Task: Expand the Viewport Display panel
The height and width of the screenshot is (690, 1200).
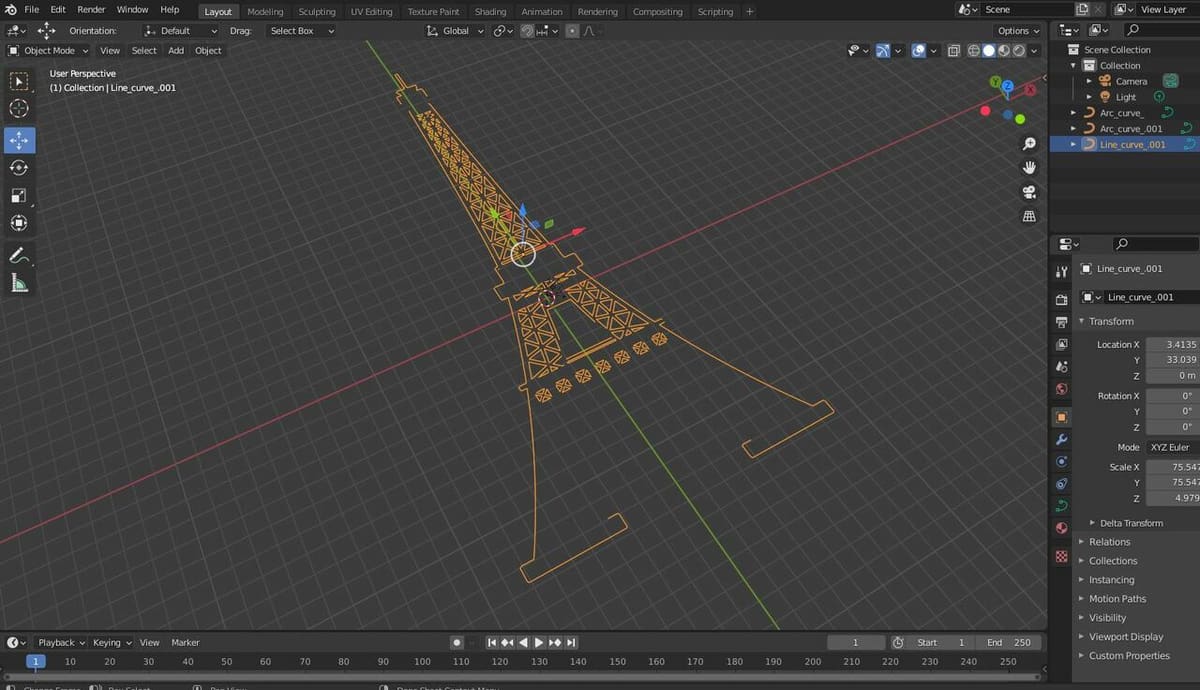Action: 1126,637
